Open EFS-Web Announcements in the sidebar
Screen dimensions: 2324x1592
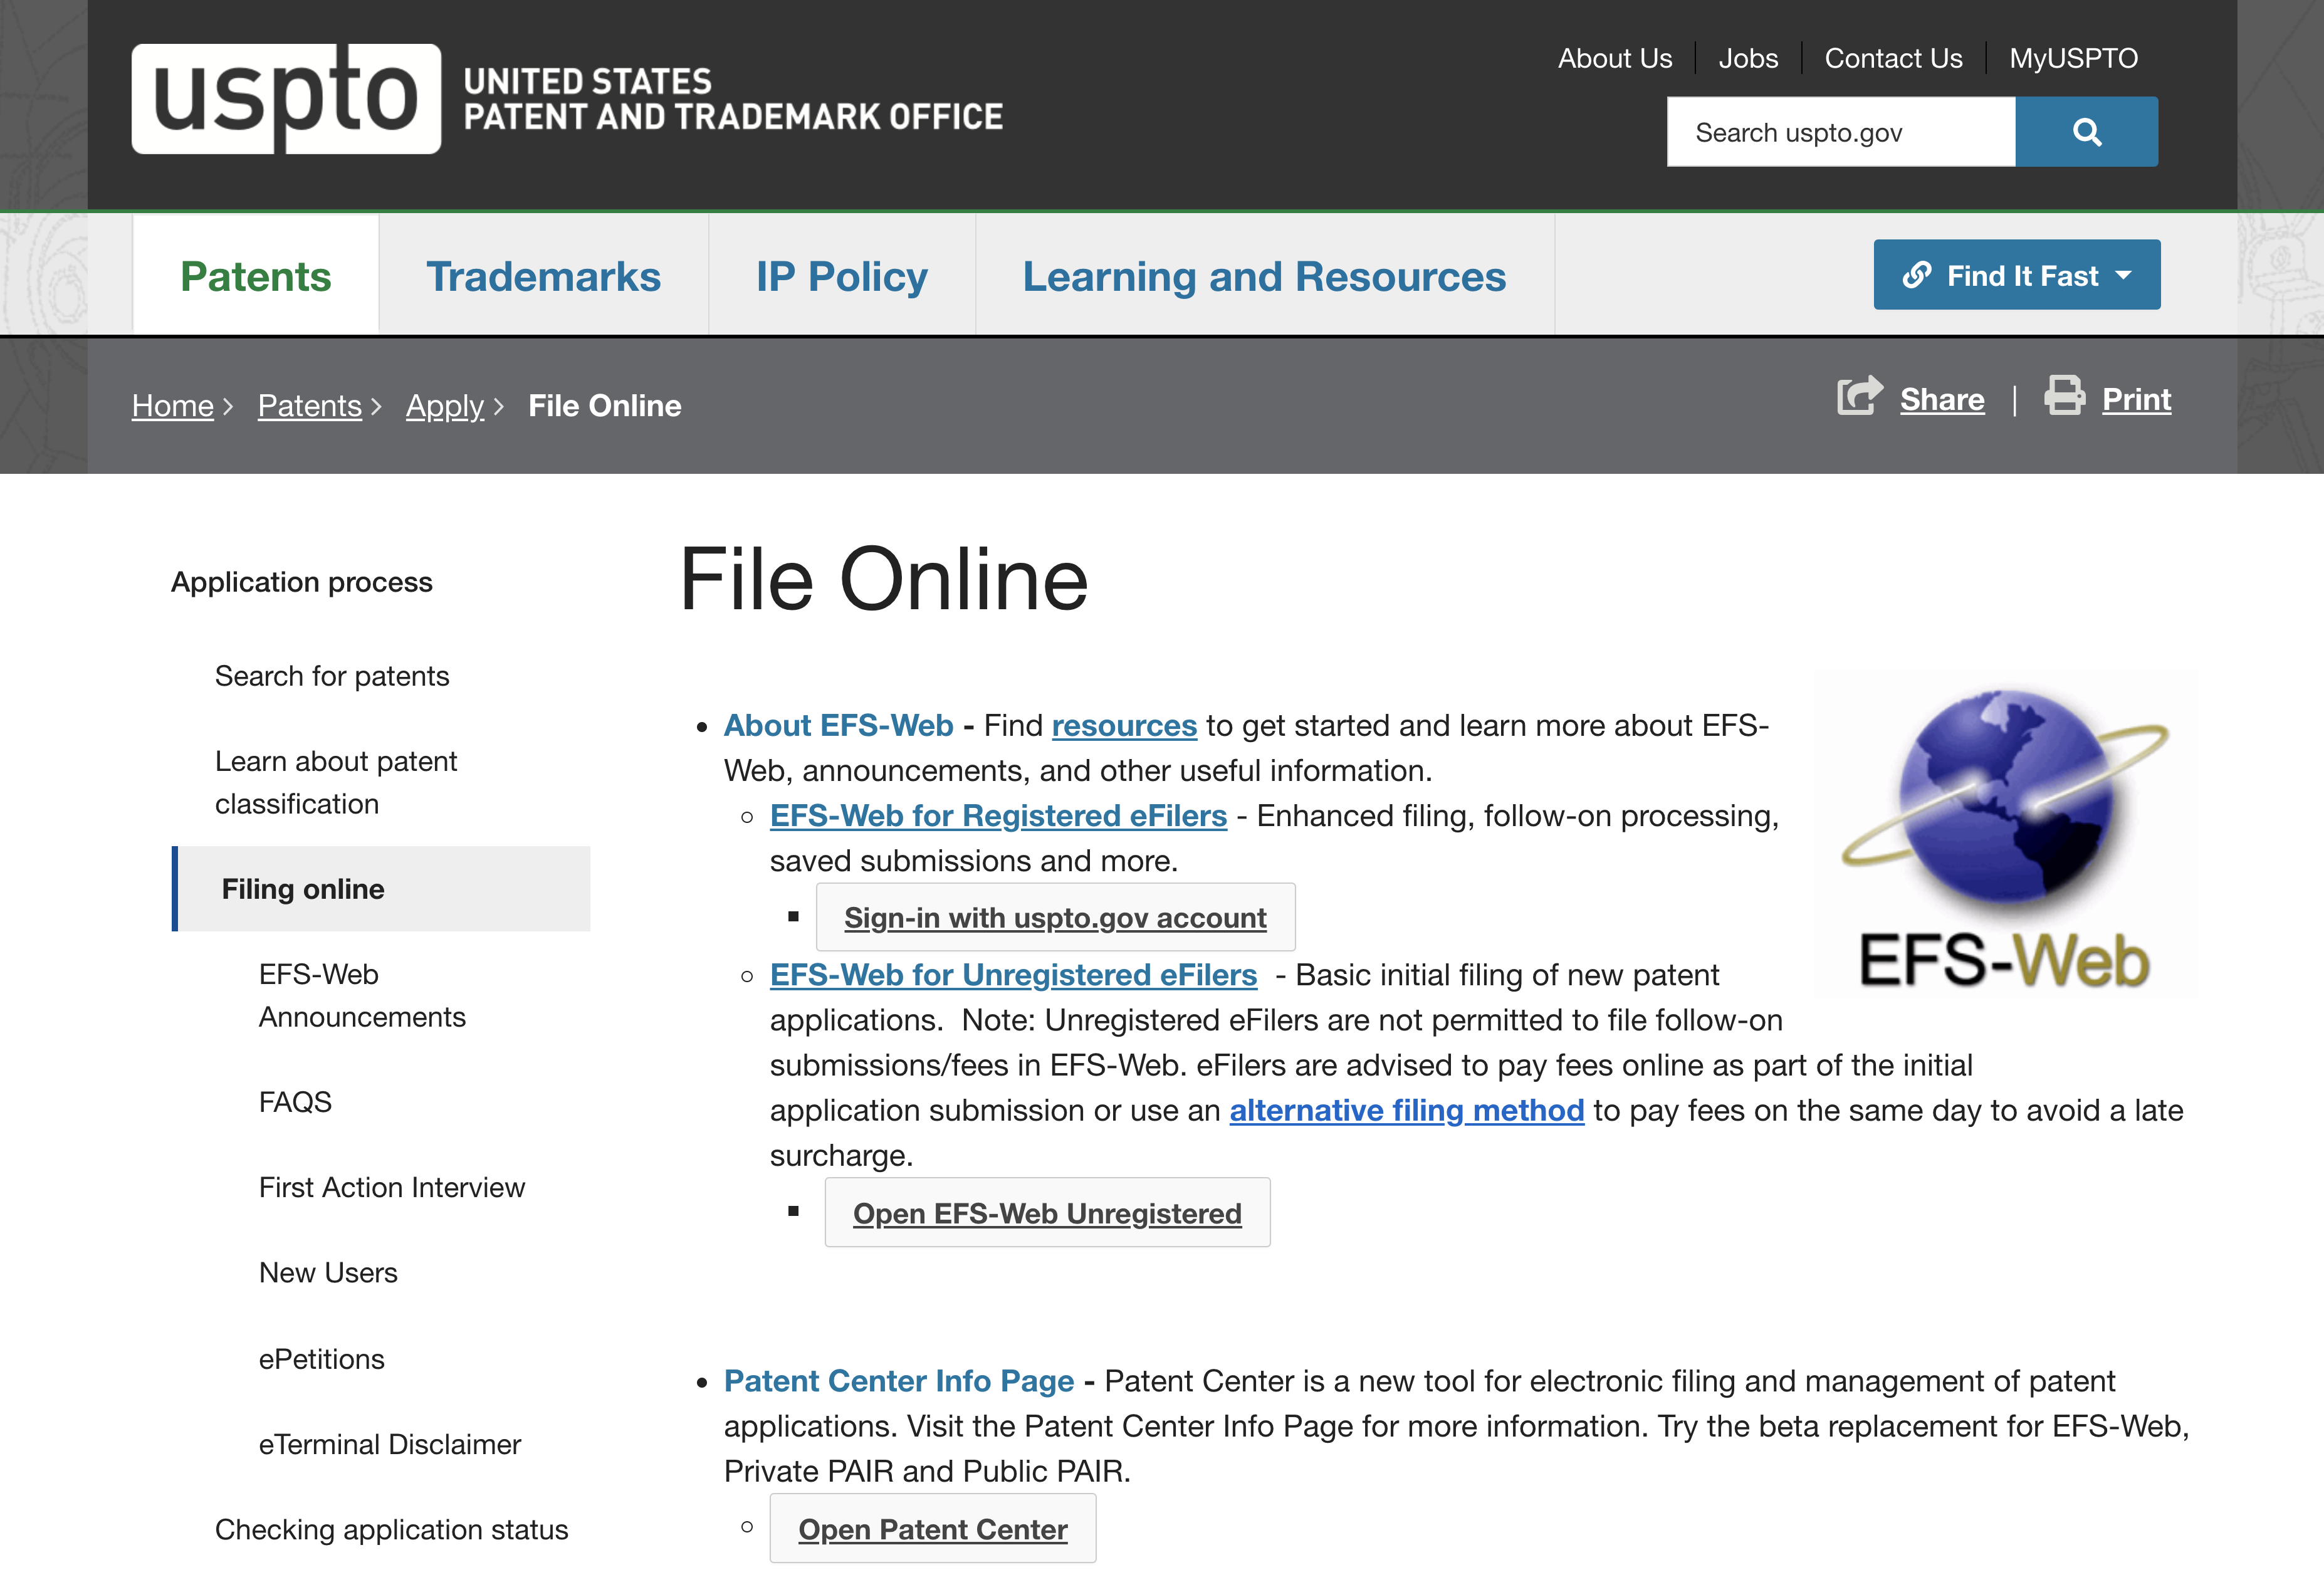click(362, 995)
